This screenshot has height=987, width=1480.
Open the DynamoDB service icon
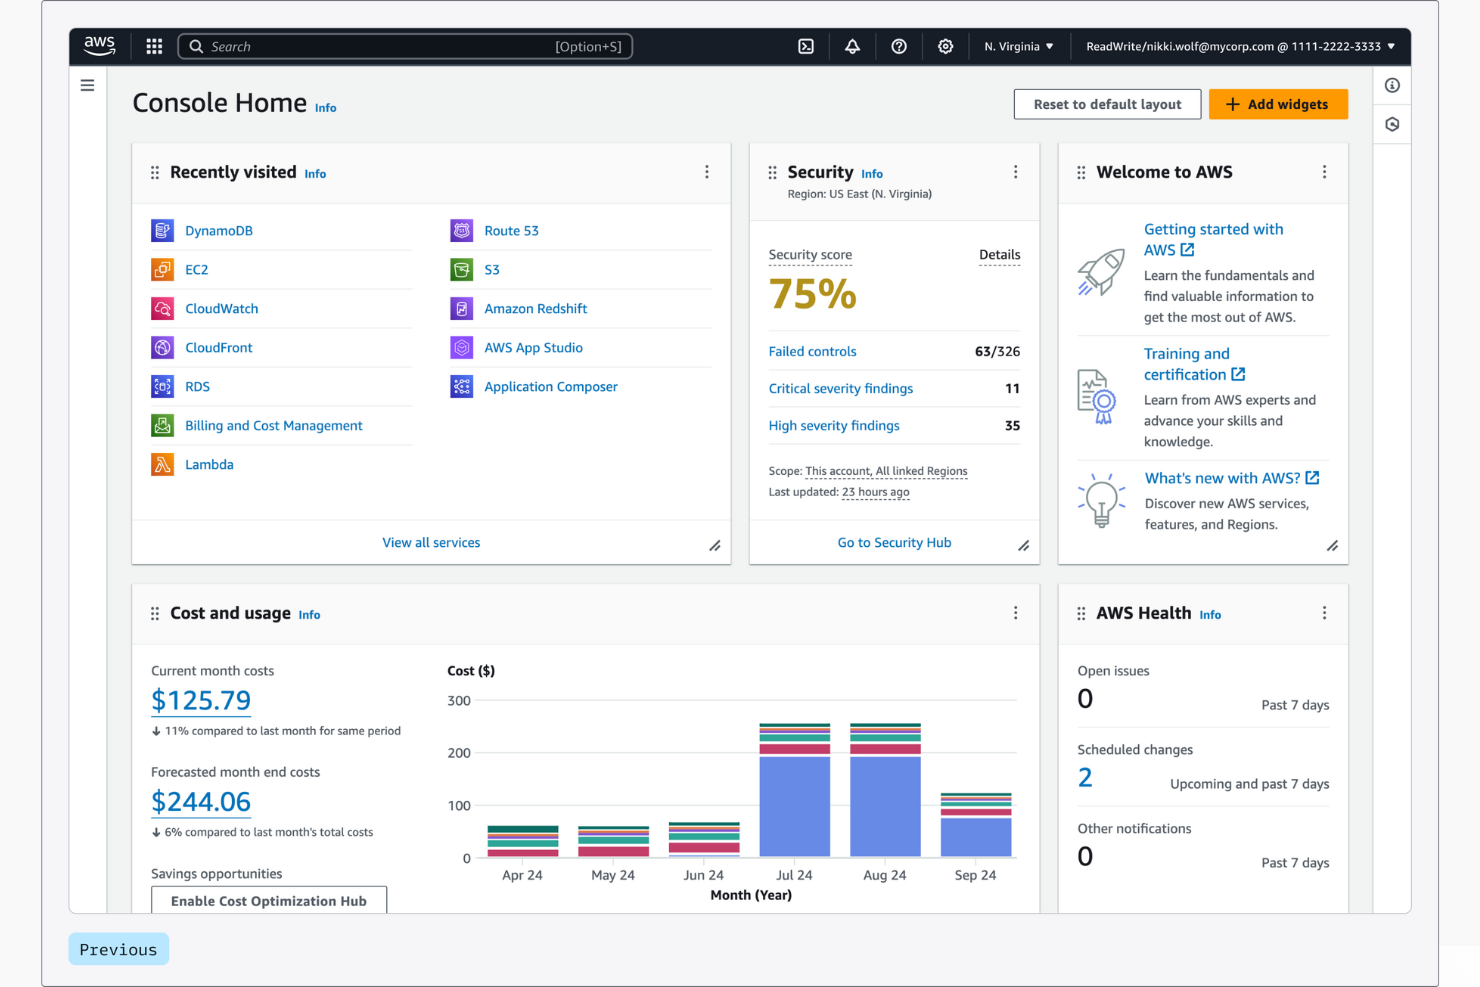point(162,230)
